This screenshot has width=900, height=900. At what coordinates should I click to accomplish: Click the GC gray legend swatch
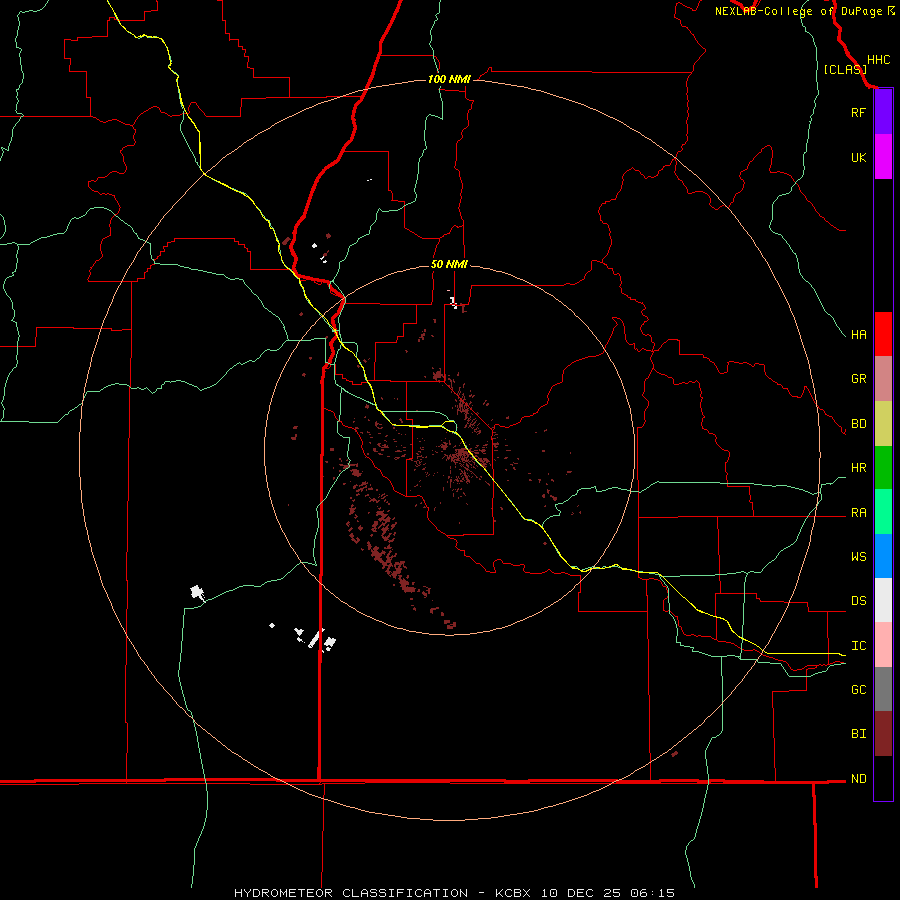(x=883, y=689)
